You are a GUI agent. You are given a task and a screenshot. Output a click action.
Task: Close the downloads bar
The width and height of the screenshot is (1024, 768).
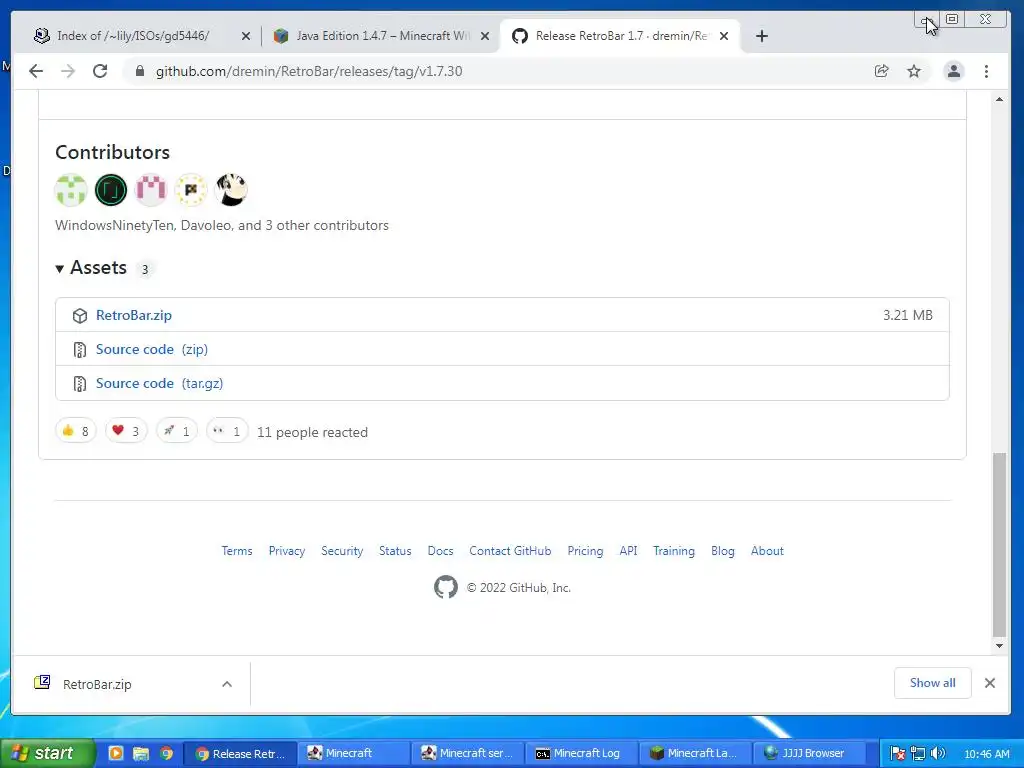pos(990,683)
